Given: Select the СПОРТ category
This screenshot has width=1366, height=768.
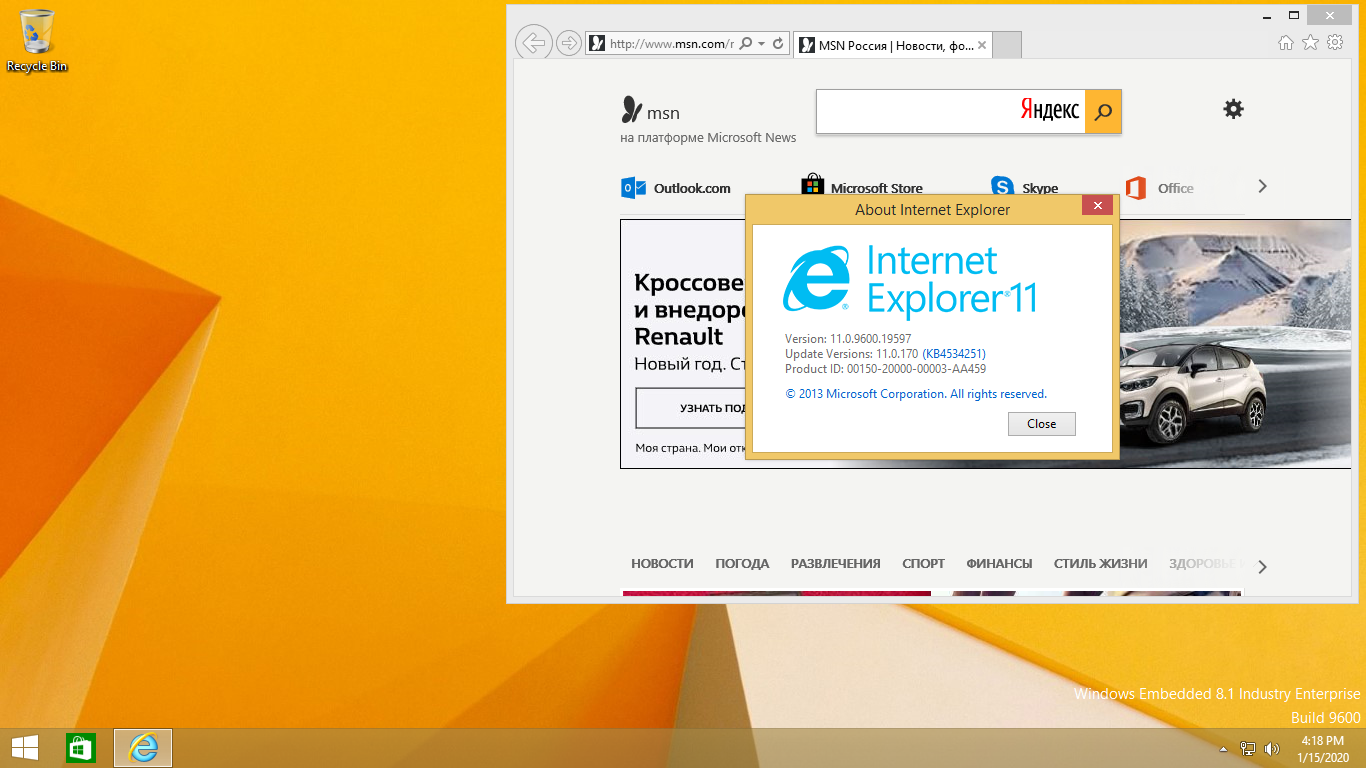Looking at the screenshot, I should point(923,564).
